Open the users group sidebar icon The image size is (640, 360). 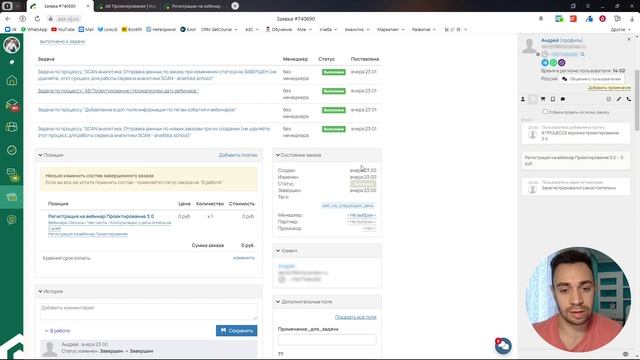tap(11, 127)
